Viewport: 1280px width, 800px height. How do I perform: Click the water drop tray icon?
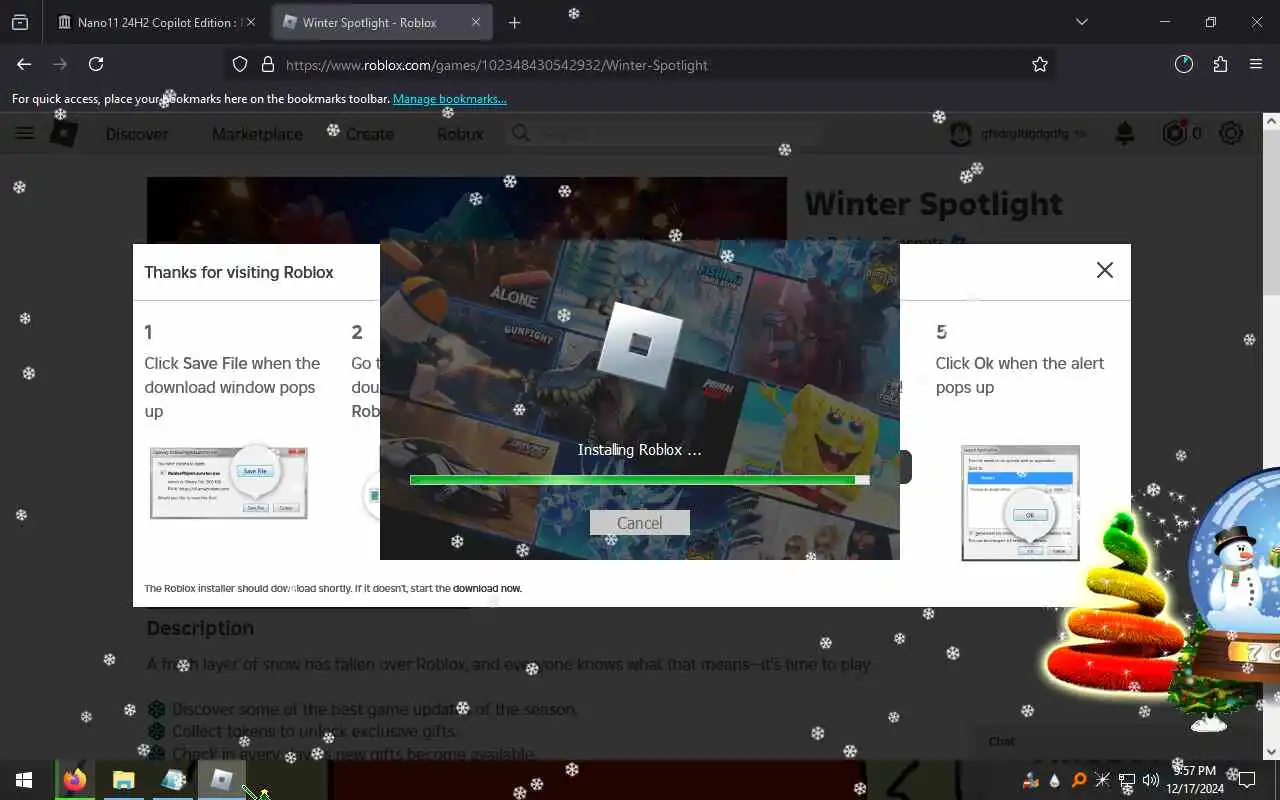pos(1056,780)
